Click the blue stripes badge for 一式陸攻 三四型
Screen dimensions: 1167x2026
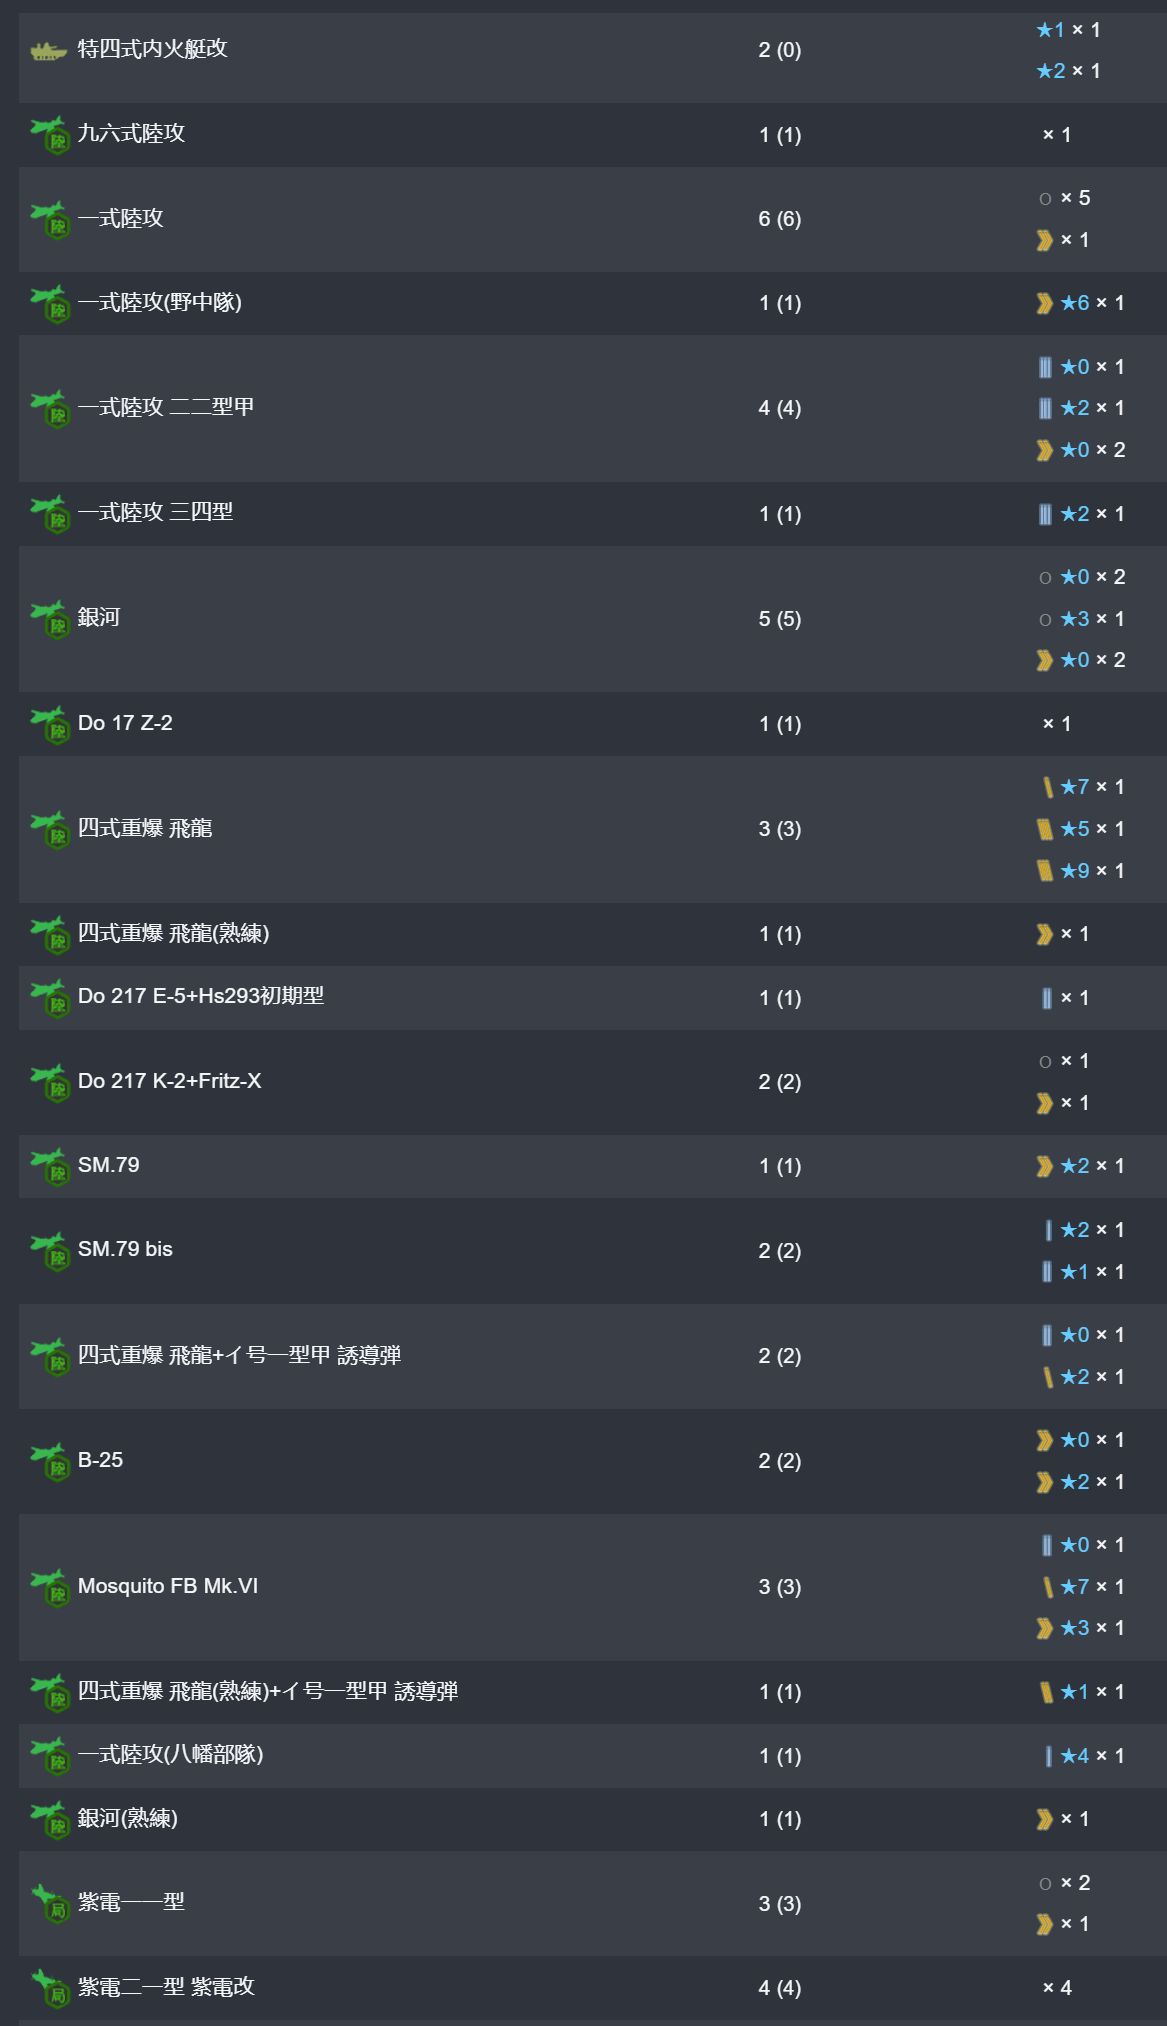point(1045,514)
